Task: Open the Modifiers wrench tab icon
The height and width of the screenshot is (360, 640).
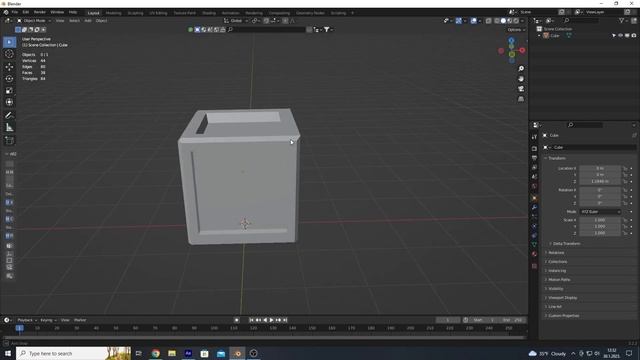Action: [x=534, y=207]
